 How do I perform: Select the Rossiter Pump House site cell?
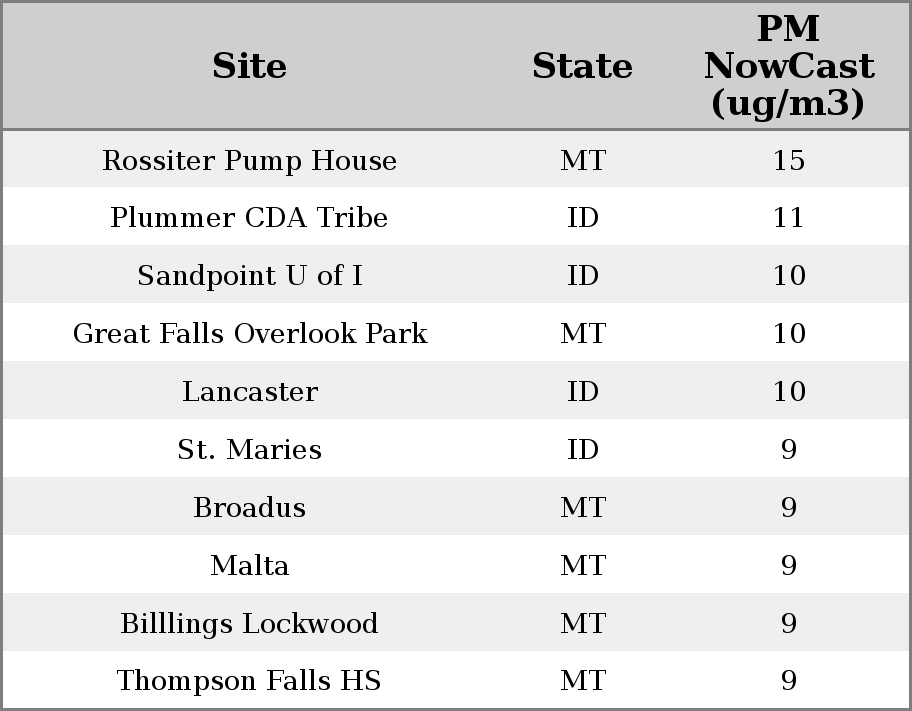(x=249, y=161)
